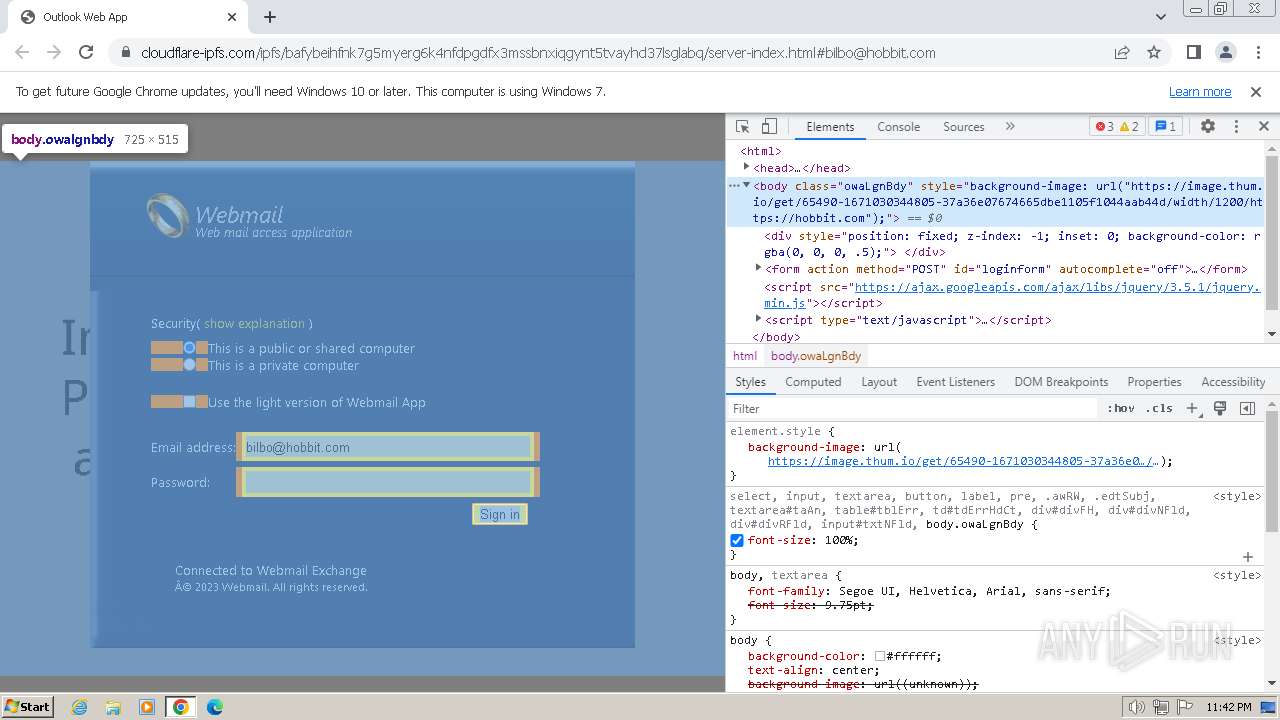Select the Styles tab

click(750, 382)
